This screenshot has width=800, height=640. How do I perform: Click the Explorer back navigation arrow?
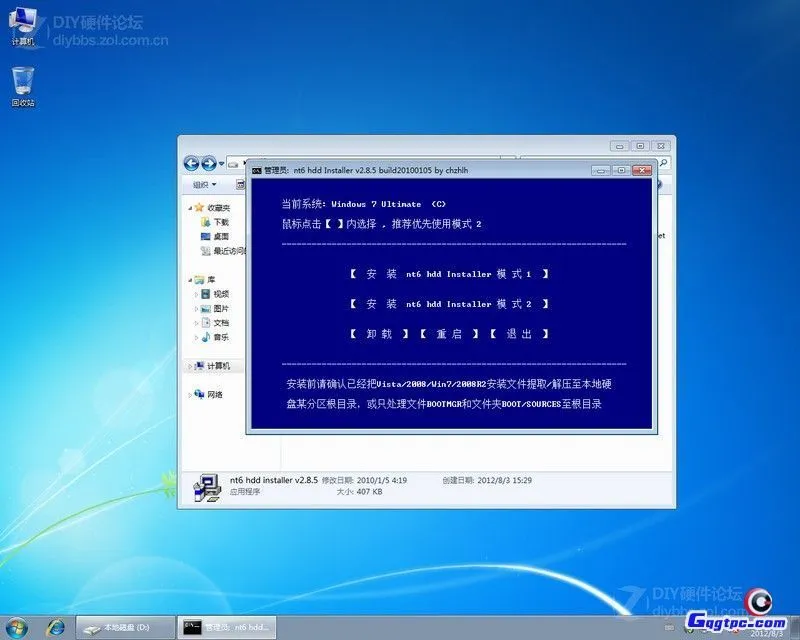pos(190,163)
